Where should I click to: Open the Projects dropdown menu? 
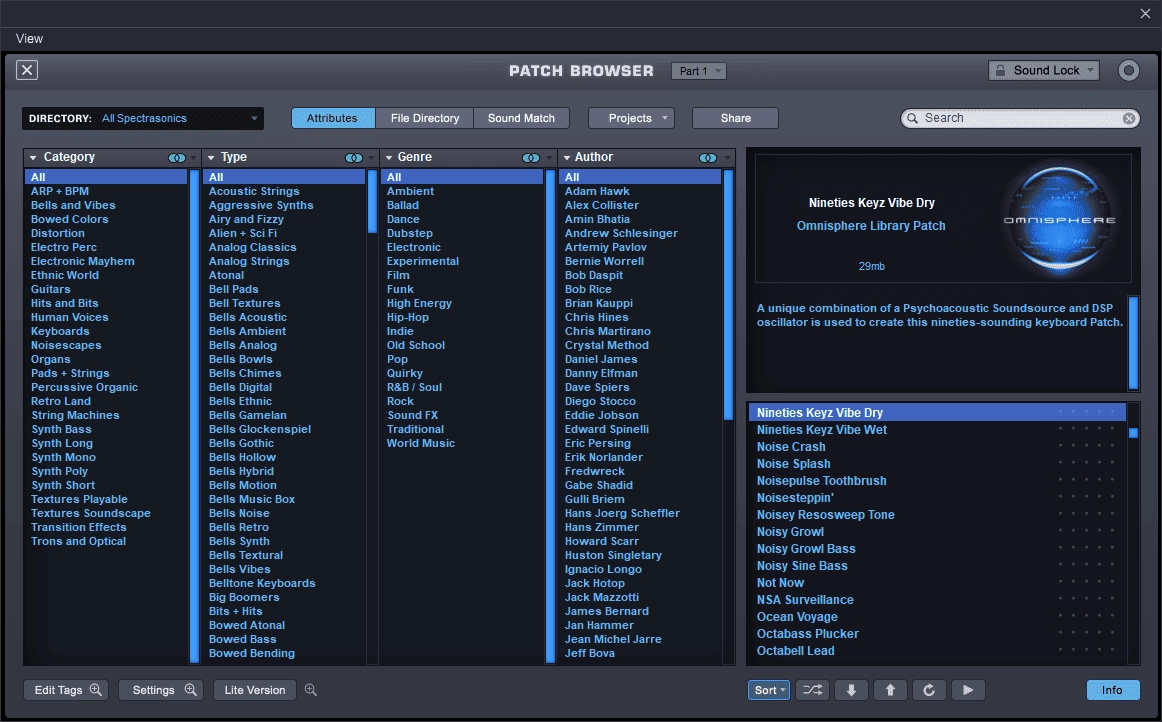click(x=631, y=119)
